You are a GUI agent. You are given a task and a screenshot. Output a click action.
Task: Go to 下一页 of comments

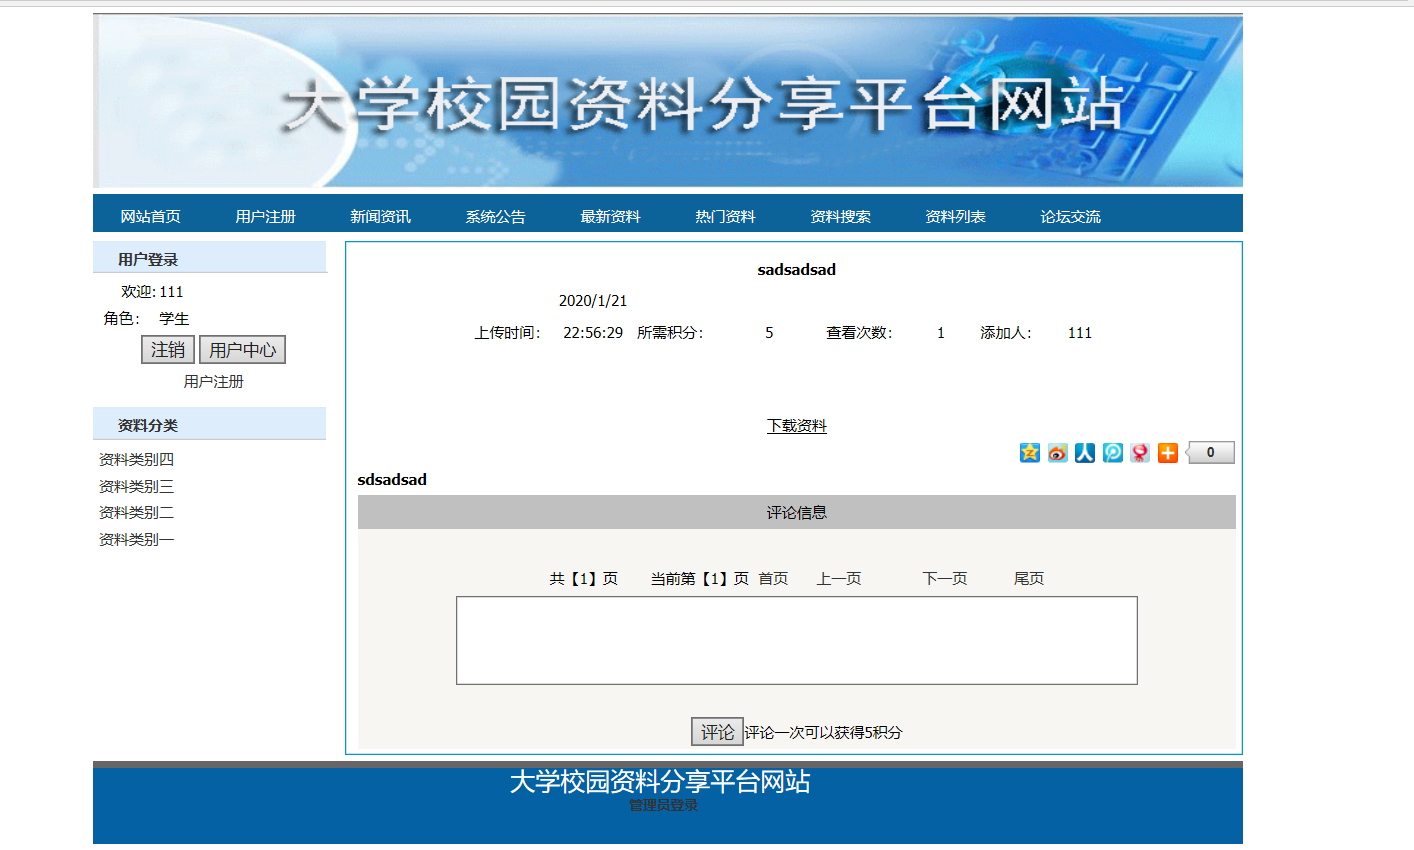click(945, 579)
